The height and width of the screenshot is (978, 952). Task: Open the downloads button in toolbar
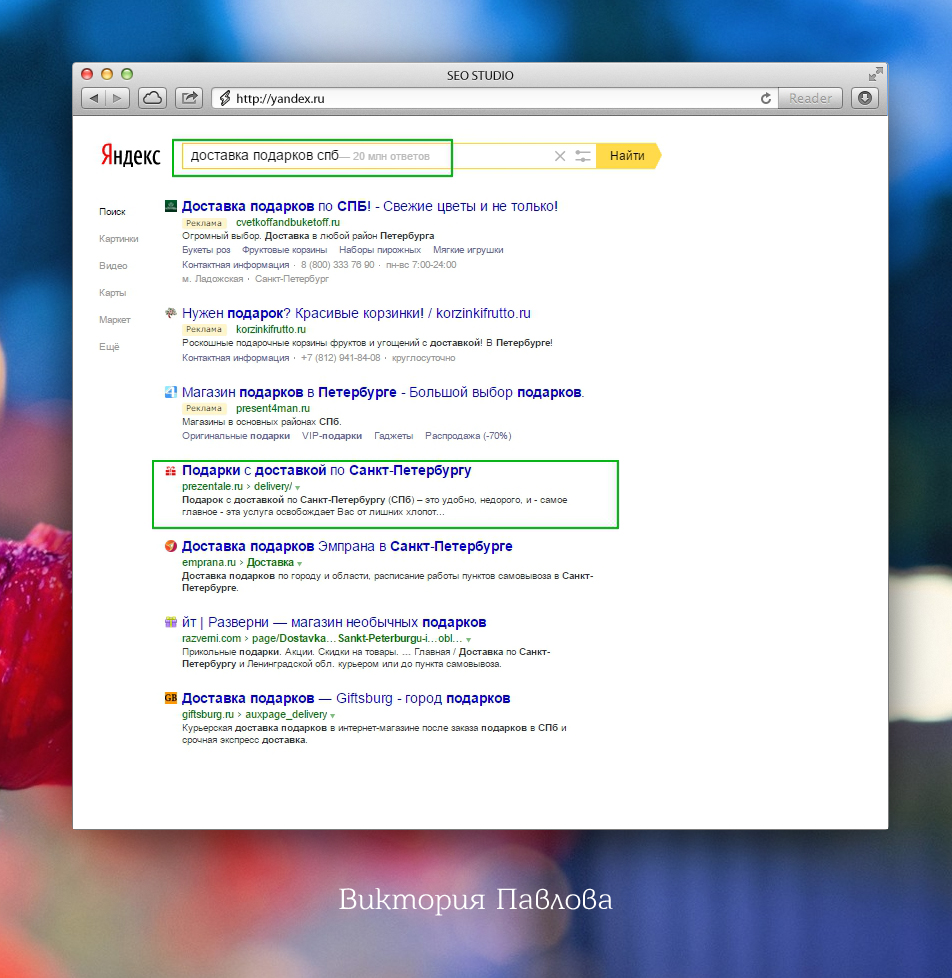coord(865,98)
